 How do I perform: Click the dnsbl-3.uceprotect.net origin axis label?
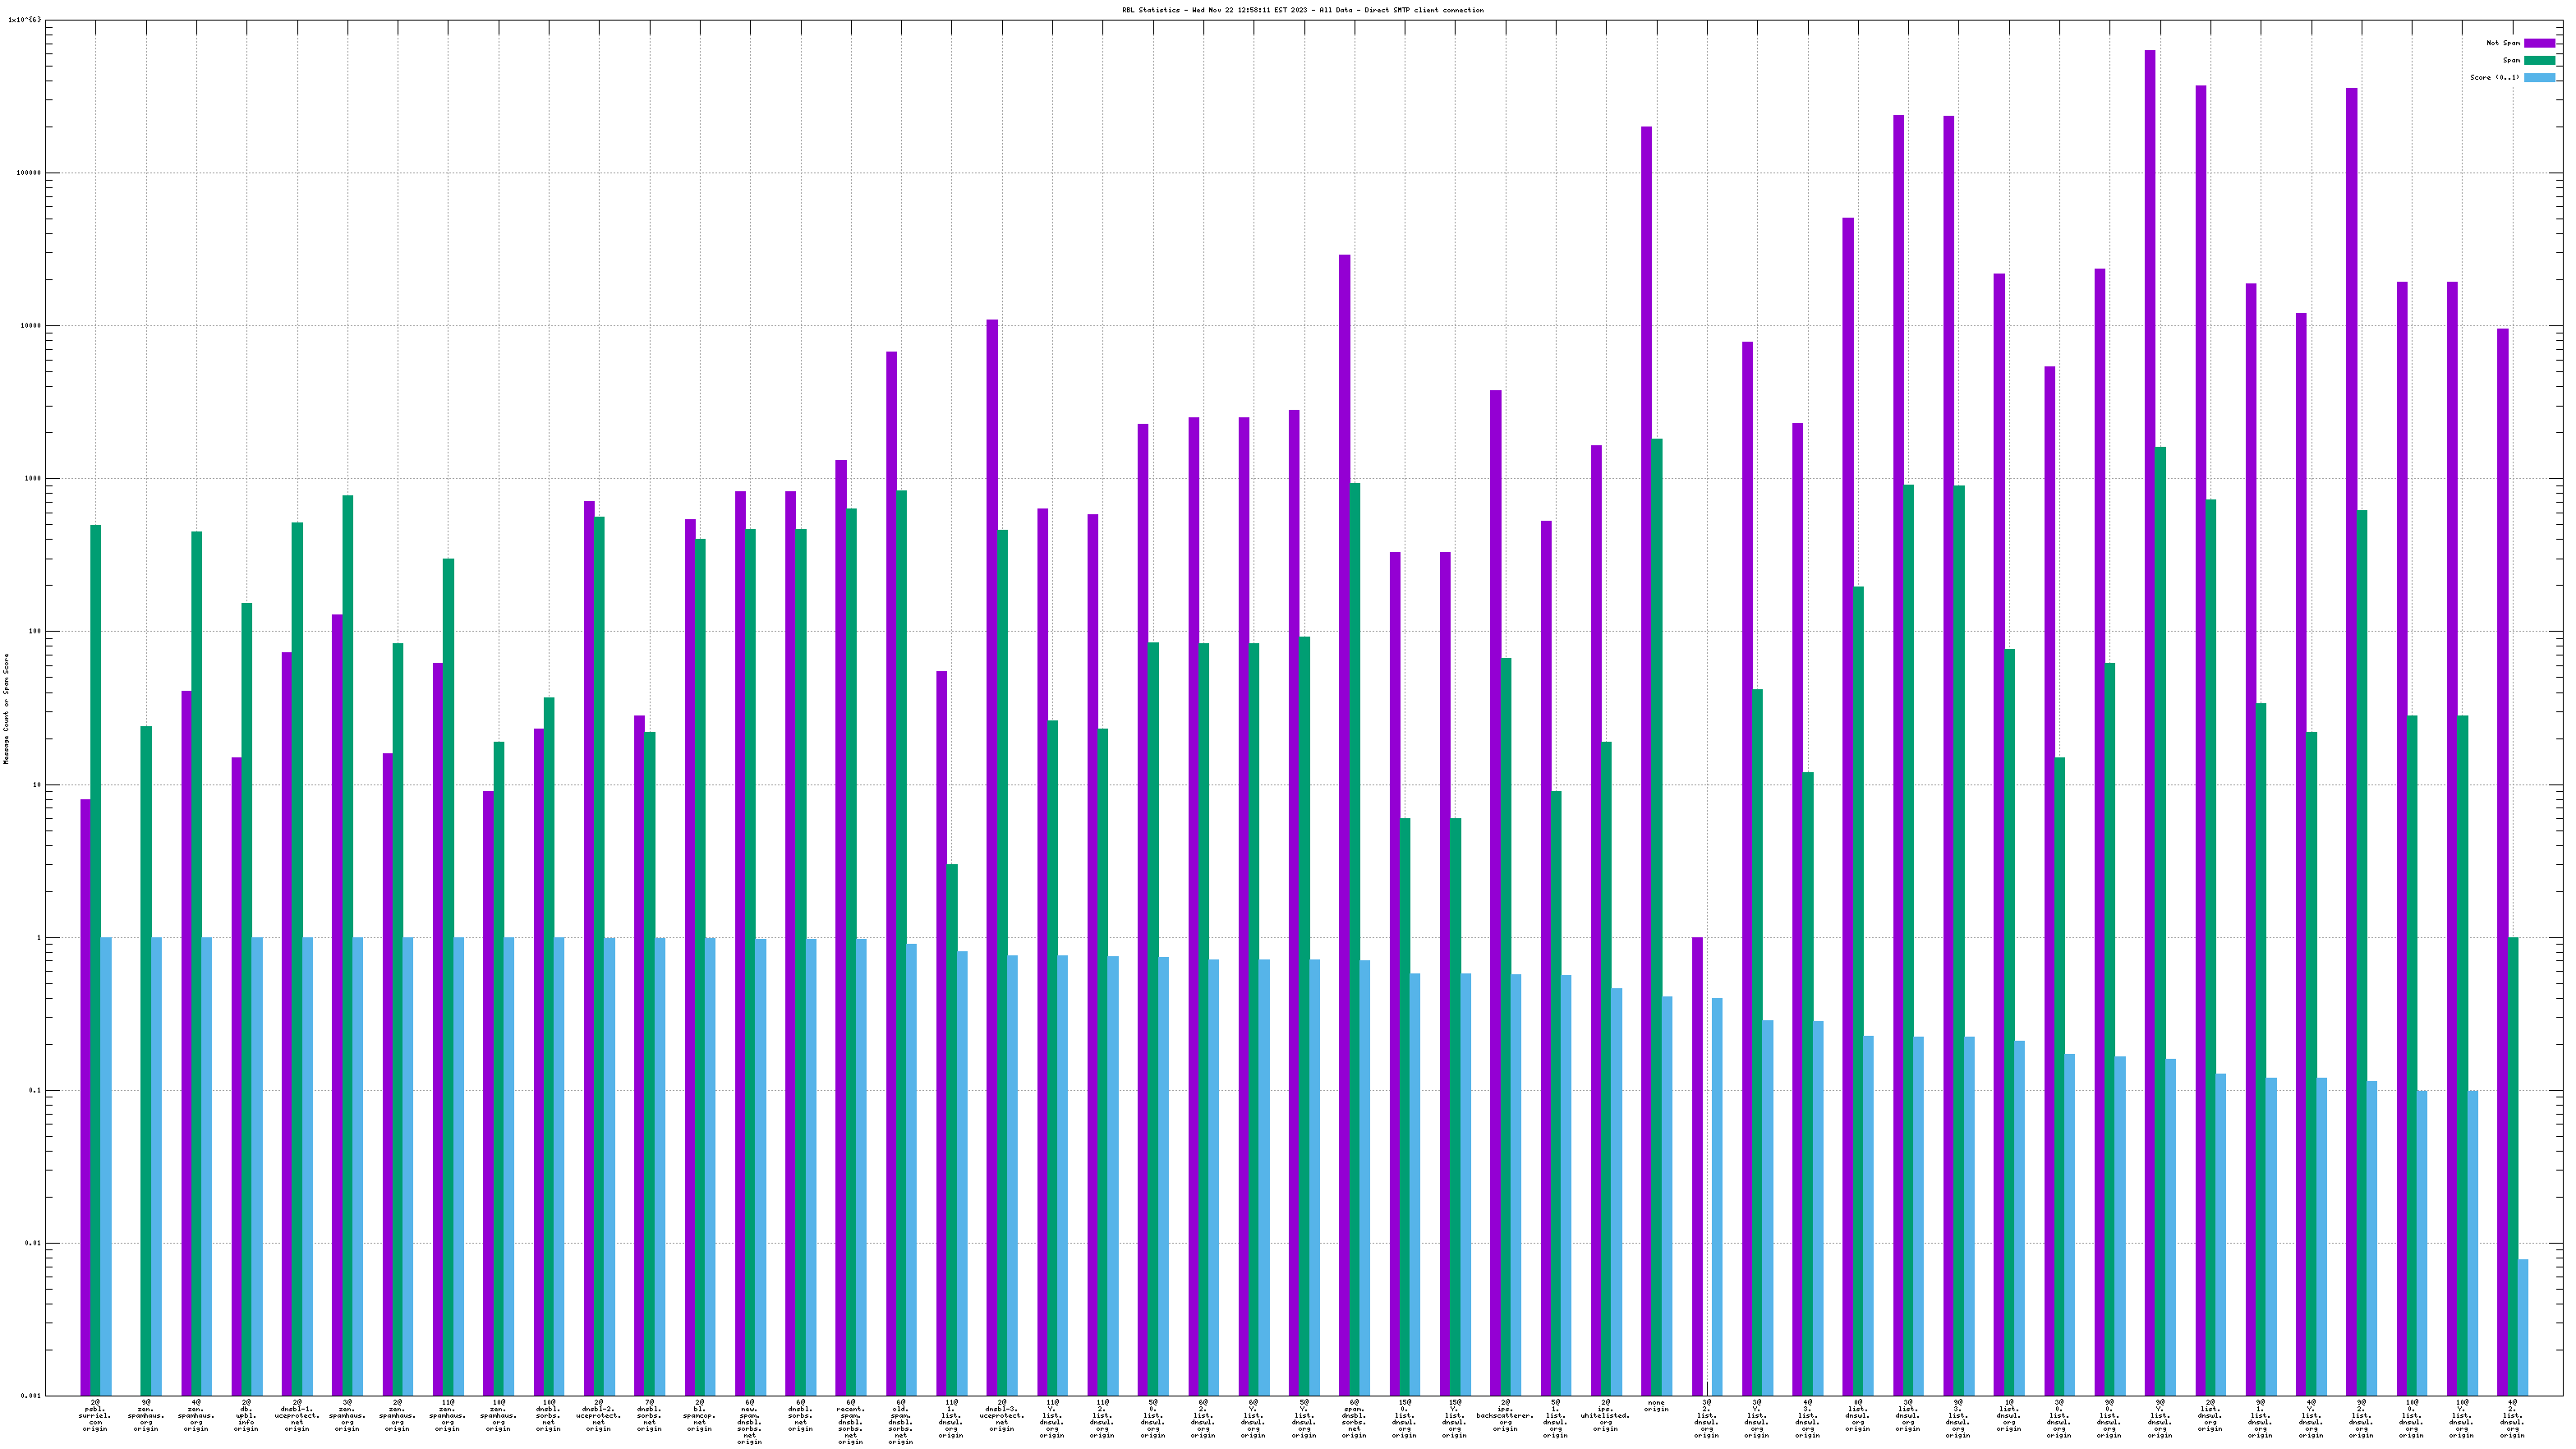[1001, 1416]
